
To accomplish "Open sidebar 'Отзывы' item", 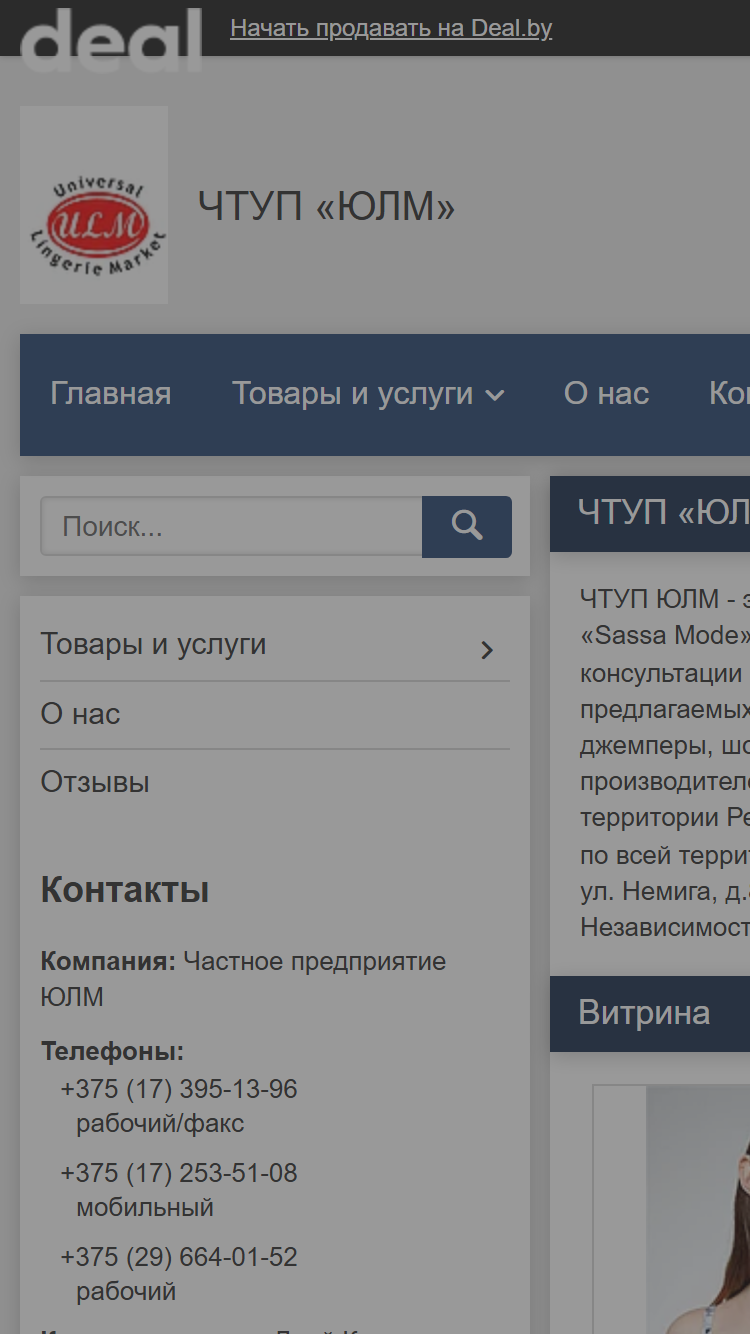I will (x=95, y=782).
